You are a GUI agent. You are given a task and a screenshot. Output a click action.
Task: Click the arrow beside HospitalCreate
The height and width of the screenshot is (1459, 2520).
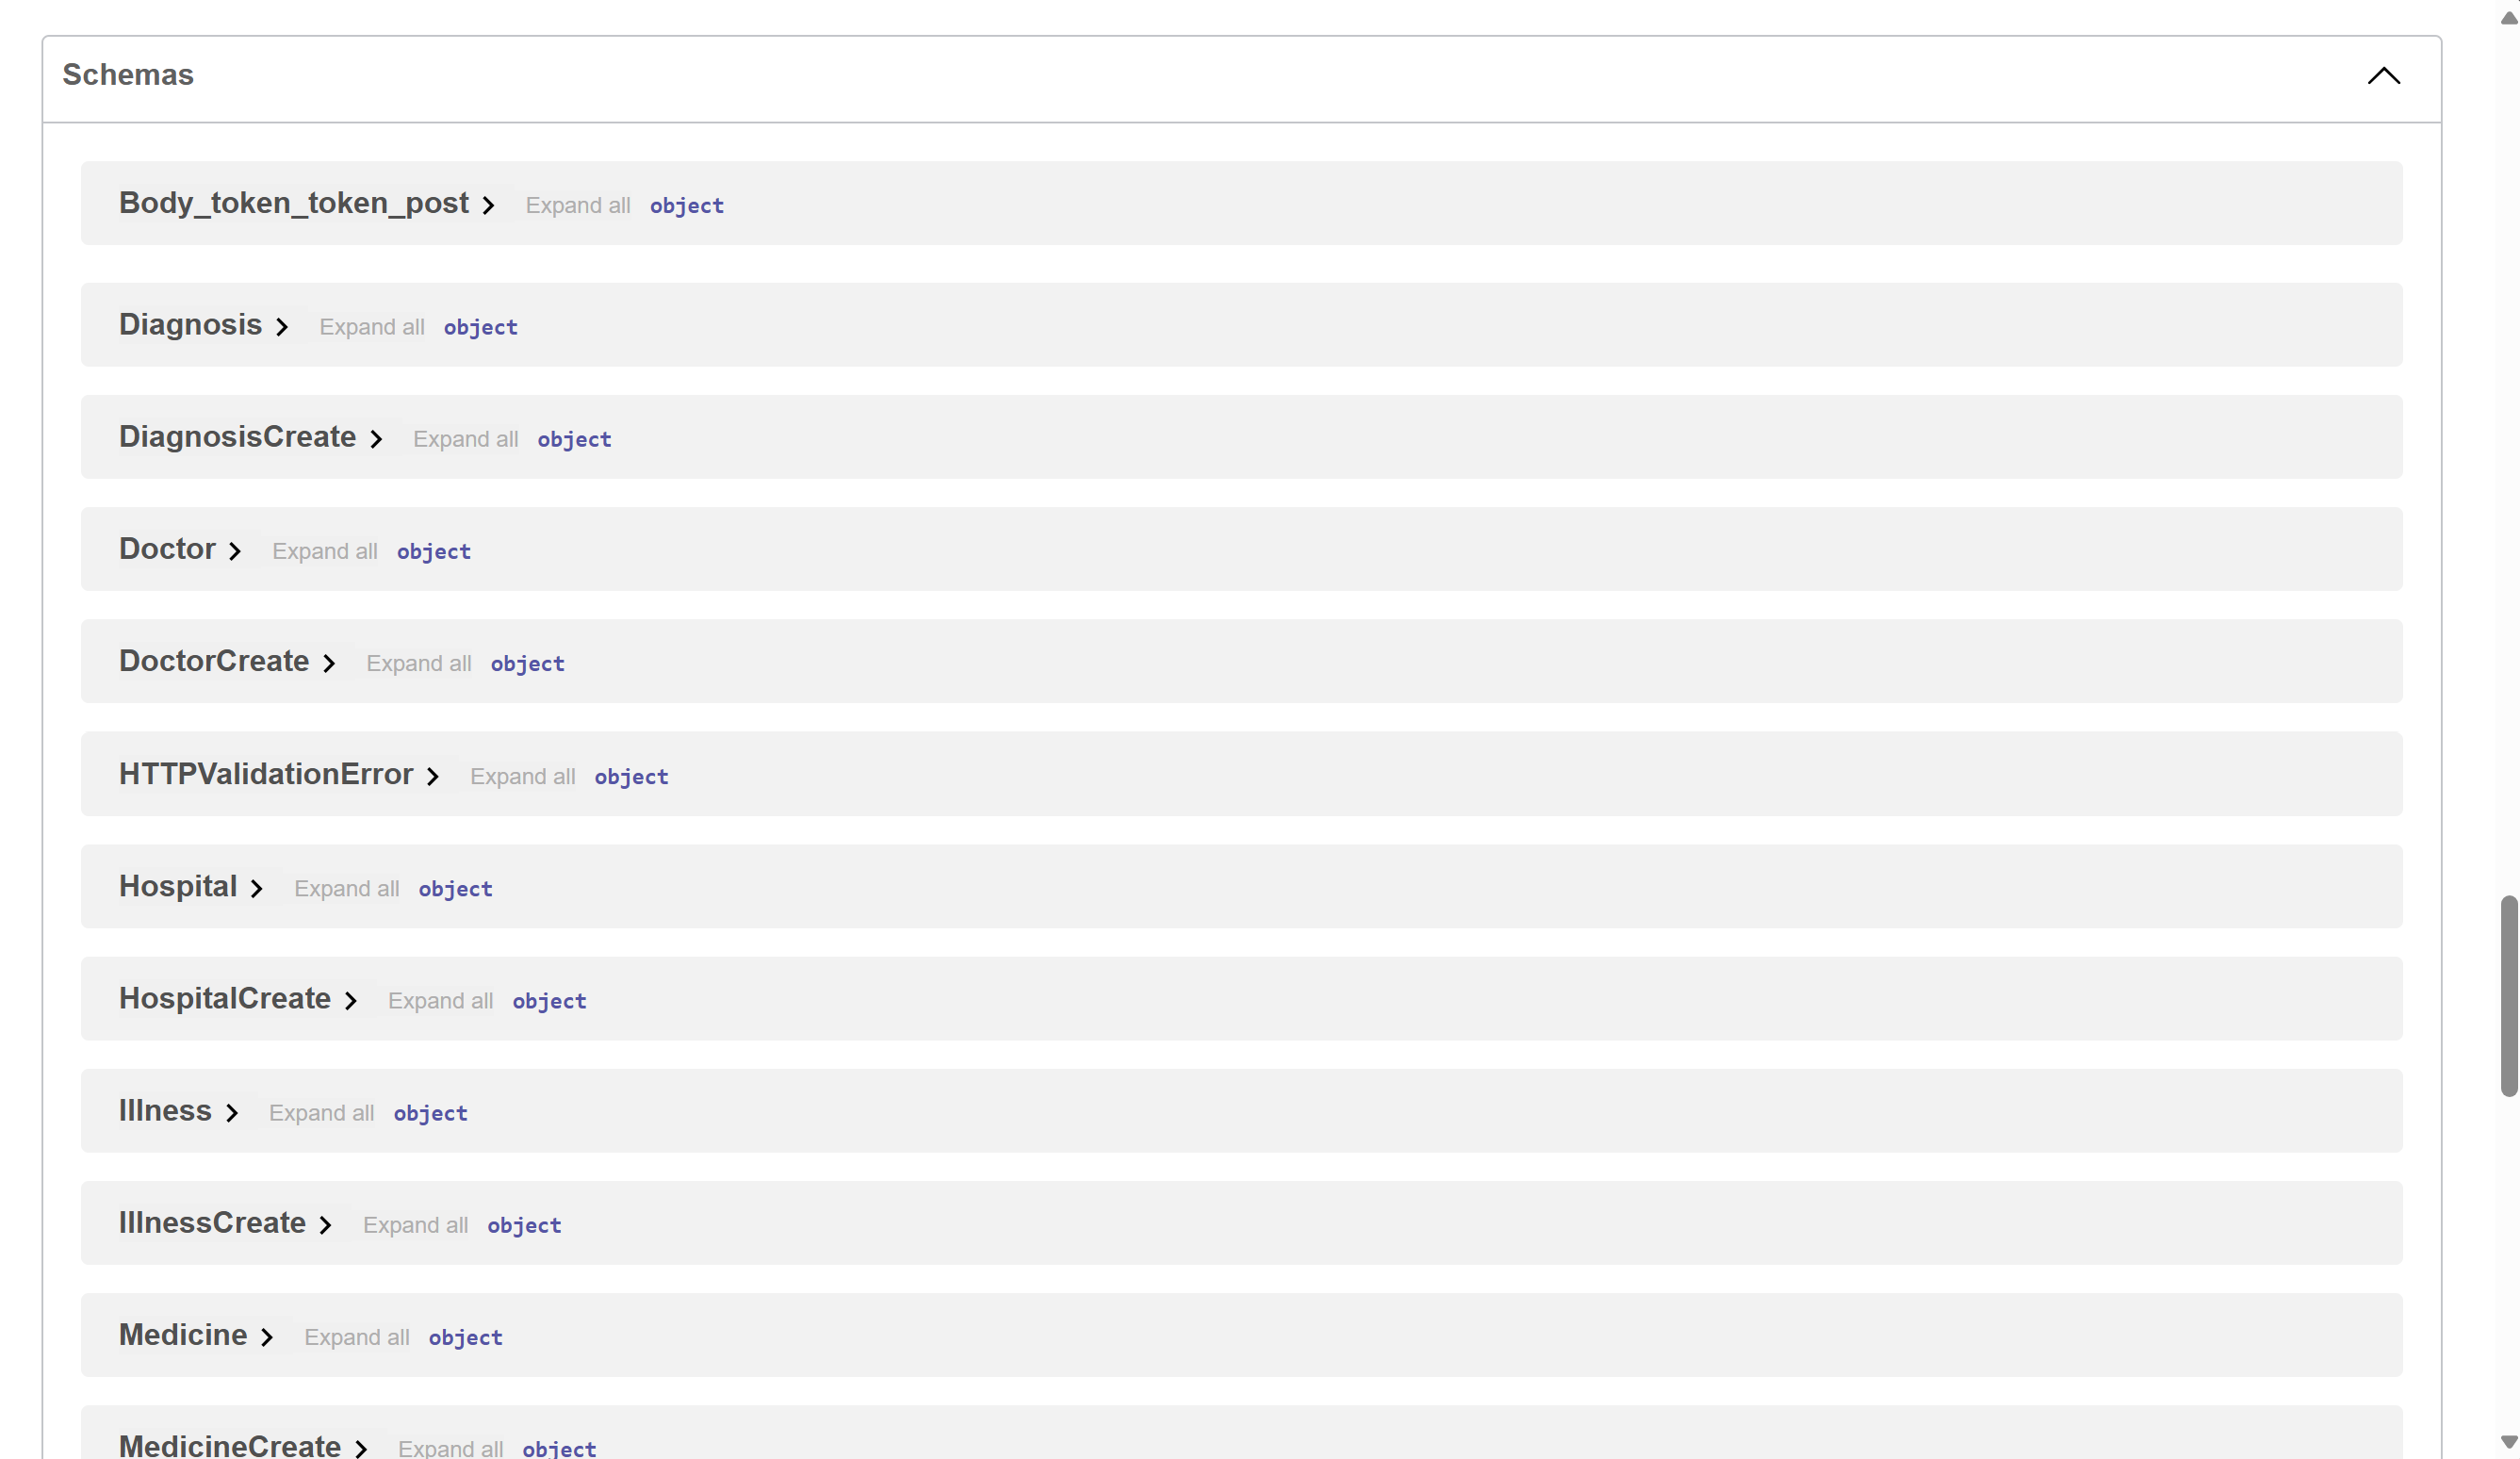point(351,1001)
